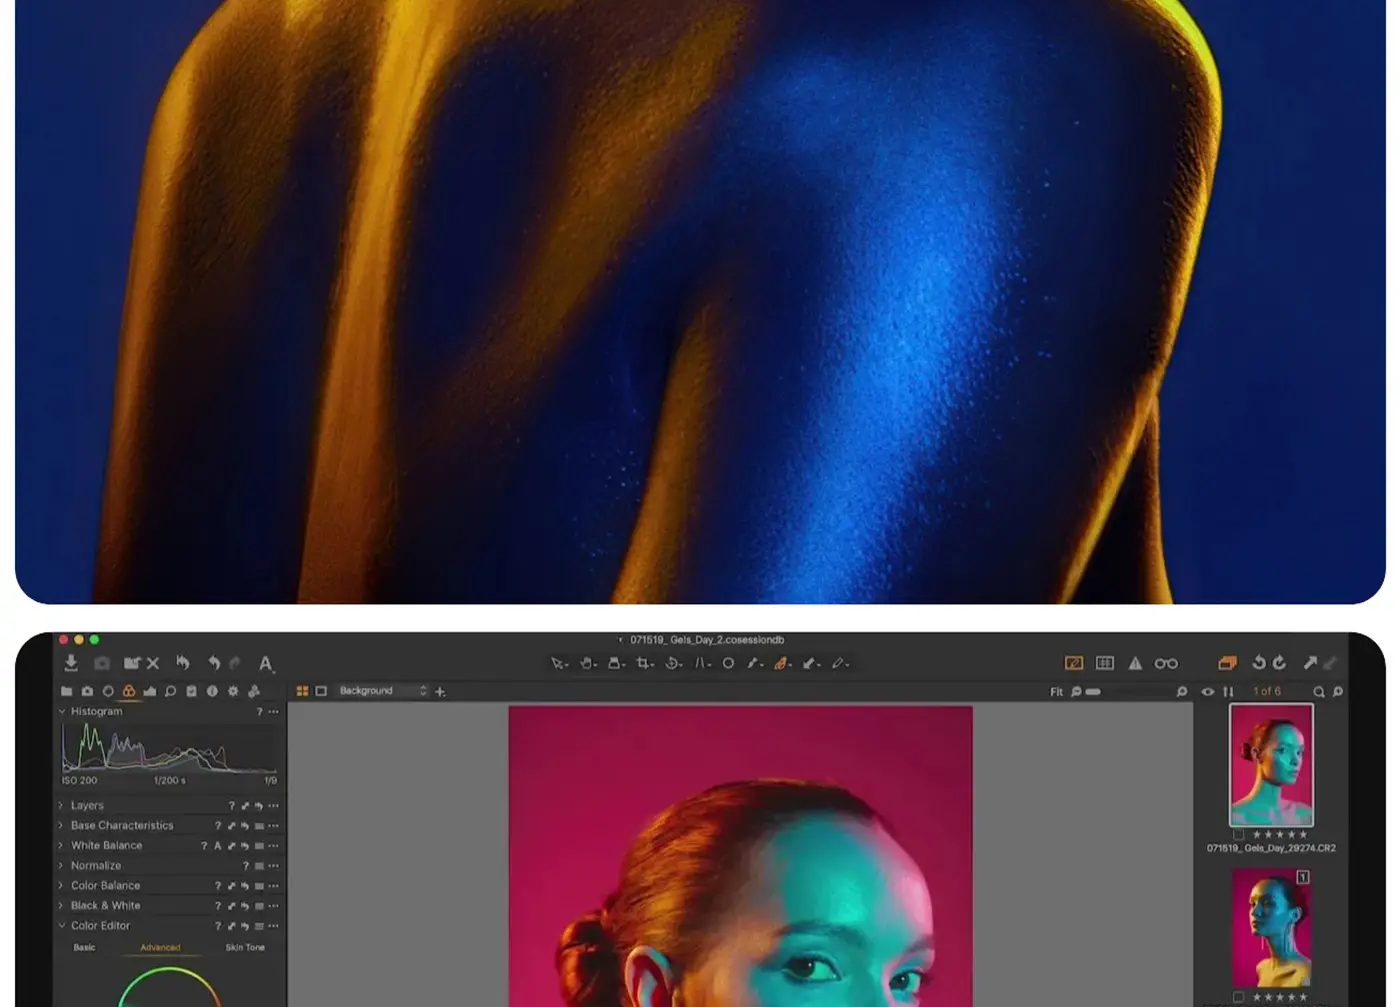Select the Keystone correction tool
Viewport: 1400px width, 1007px height.
(702, 663)
